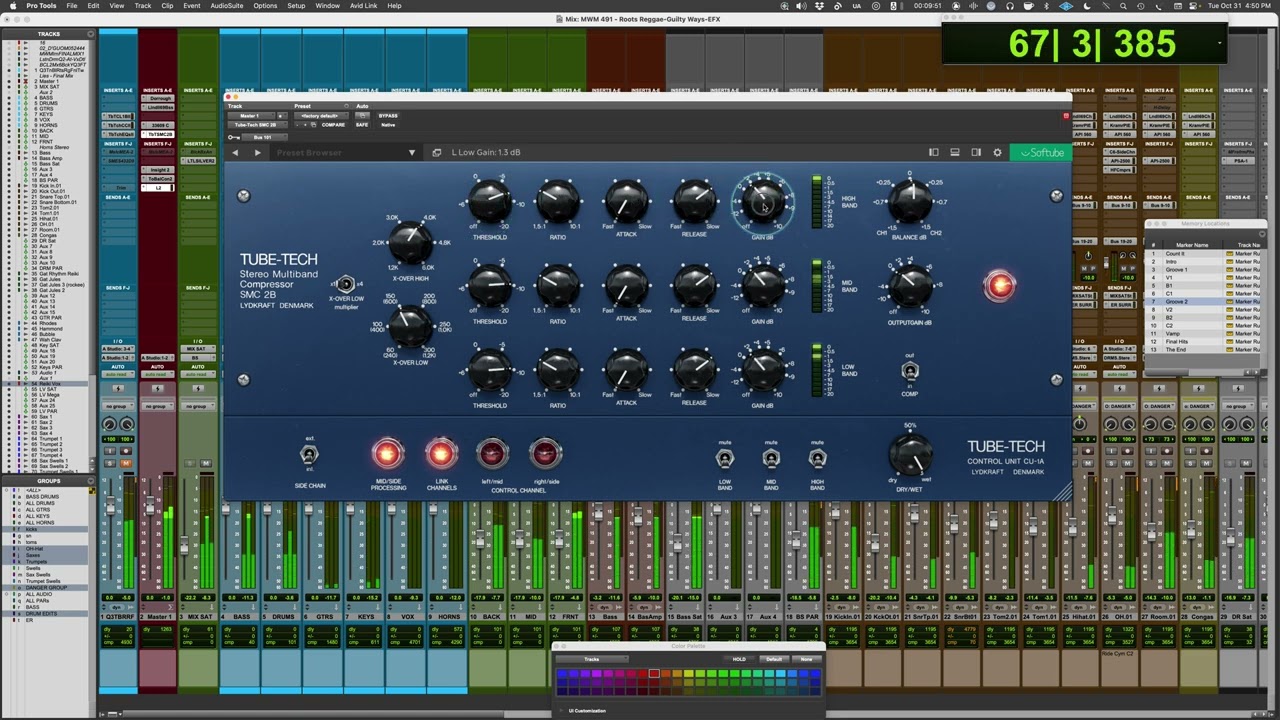Click the Mid Band Ratio knob
This screenshot has width=1280, height=720.
pos(557,287)
